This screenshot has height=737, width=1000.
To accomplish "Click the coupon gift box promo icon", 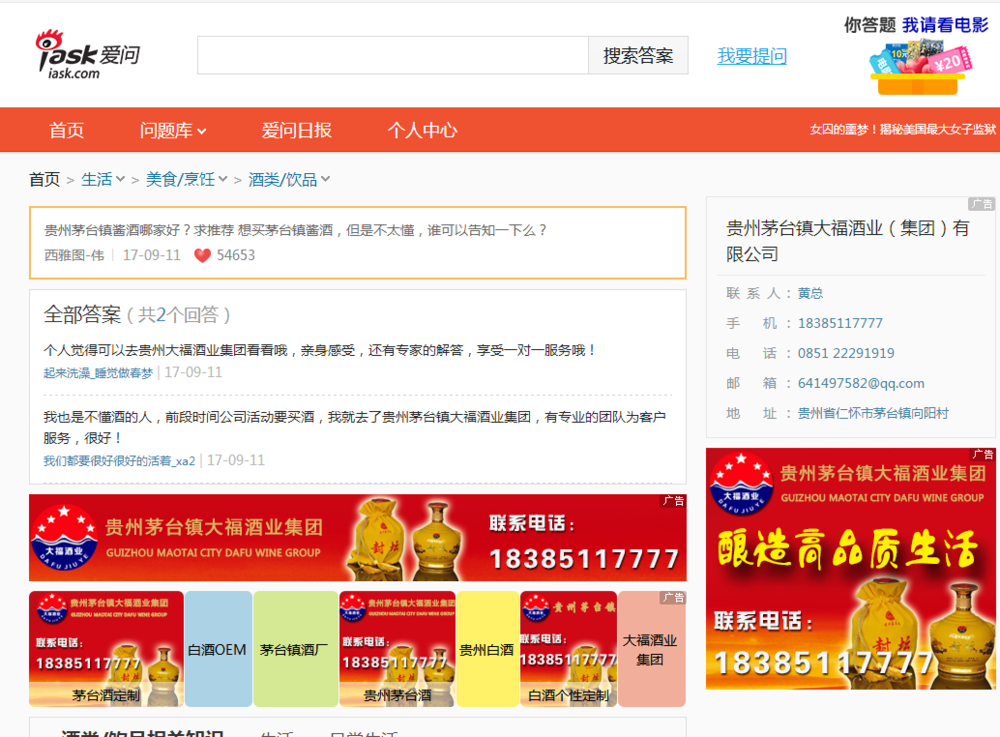I will tap(919, 67).
